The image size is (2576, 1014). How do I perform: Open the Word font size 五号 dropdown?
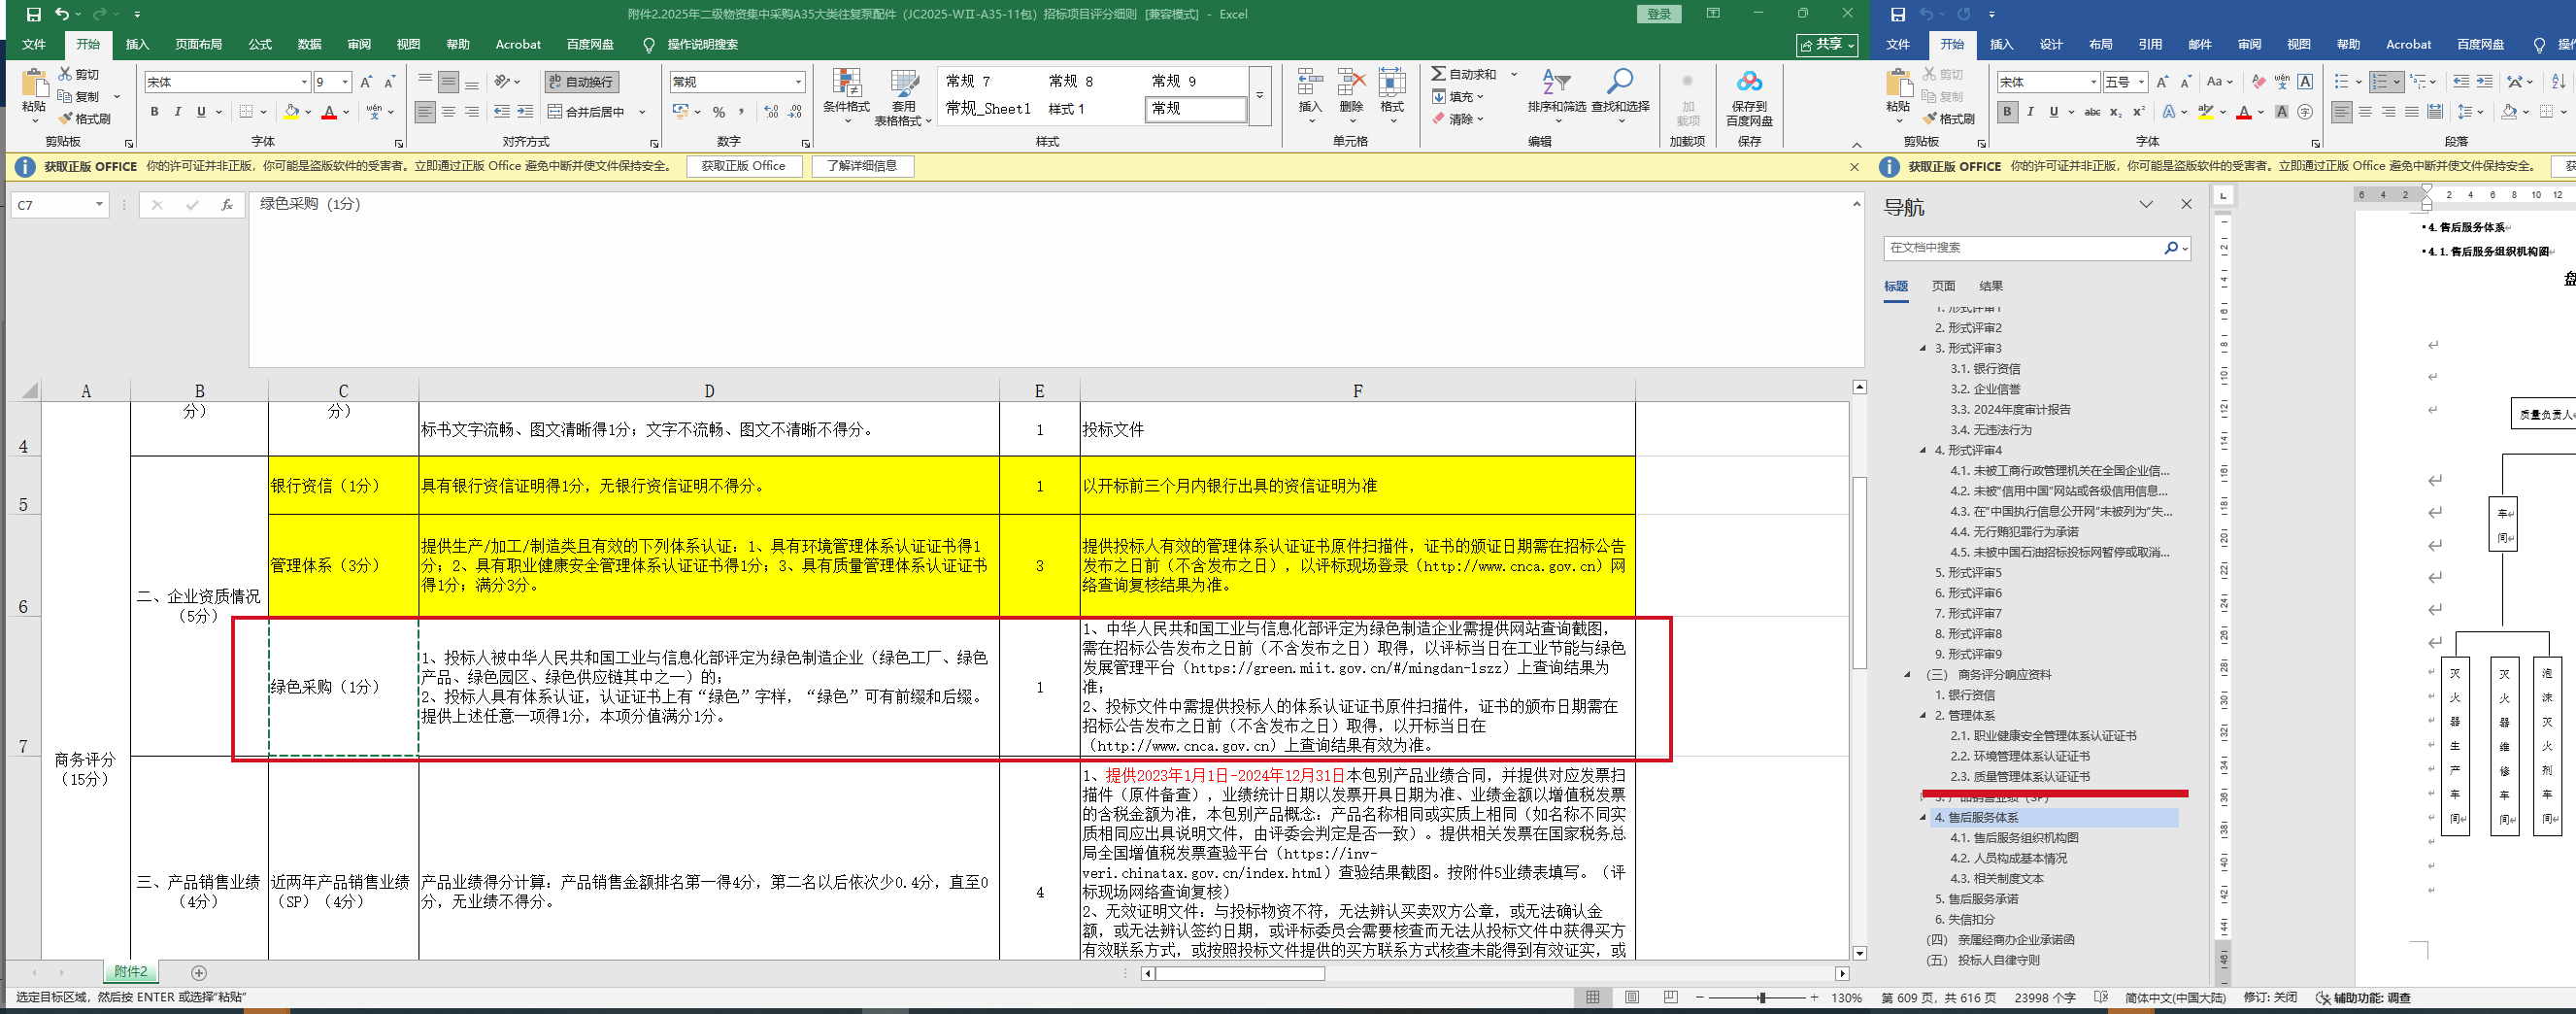(x=2141, y=82)
